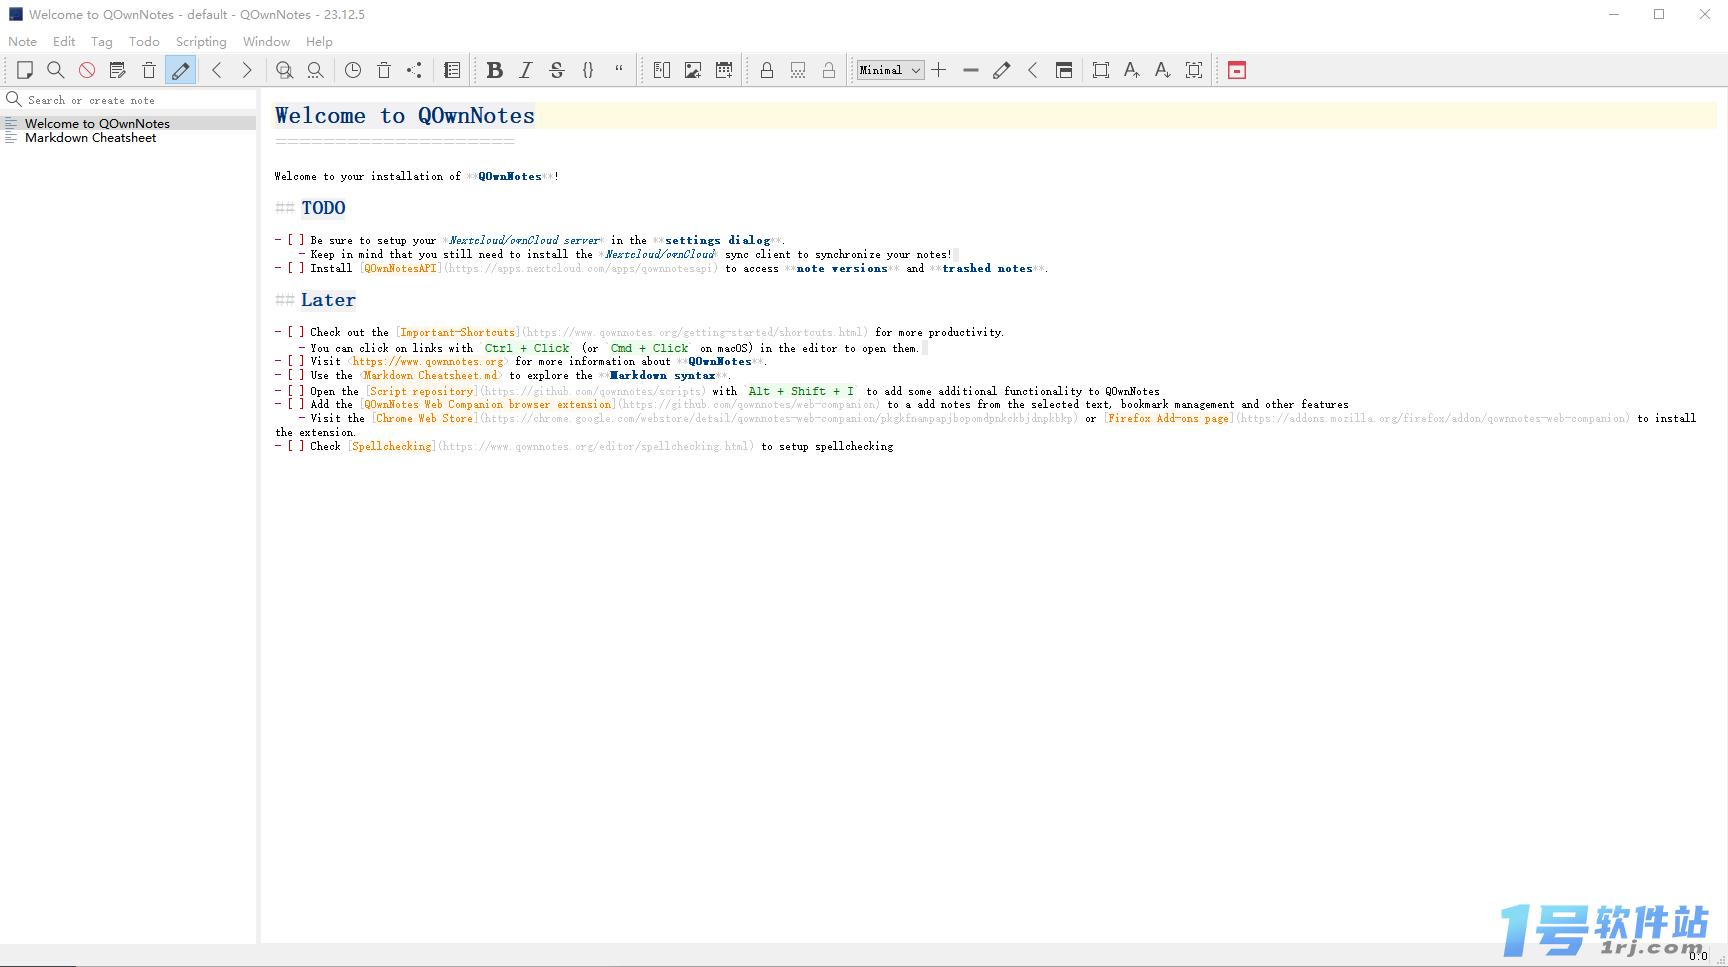Toggle distraction free mode
The image size is (1728, 967).
tap(1101, 70)
